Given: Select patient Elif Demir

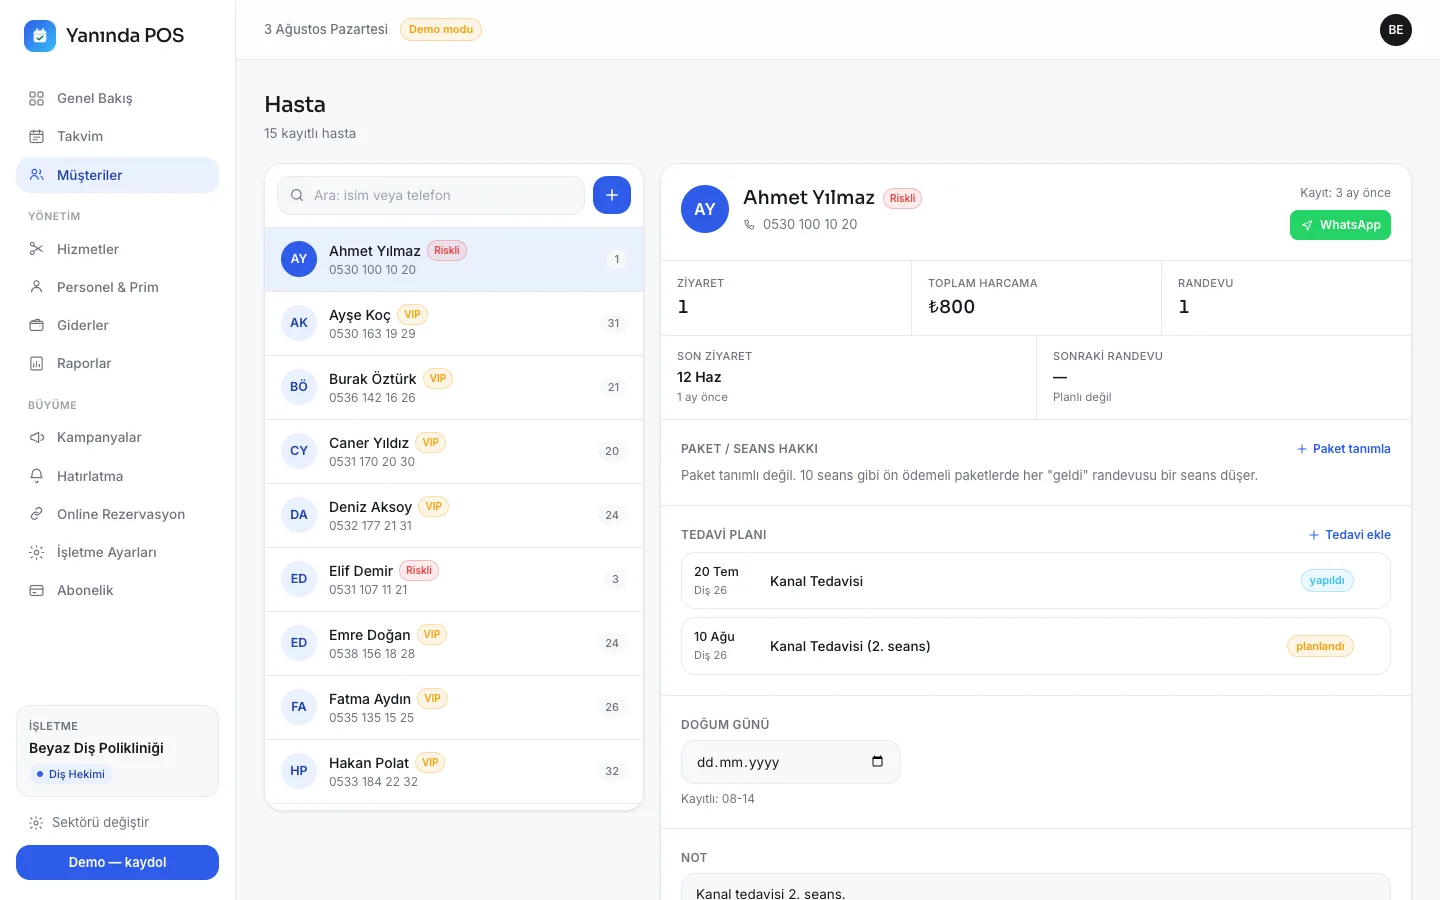Looking at the screenshot, I should [x=454, y=580].
